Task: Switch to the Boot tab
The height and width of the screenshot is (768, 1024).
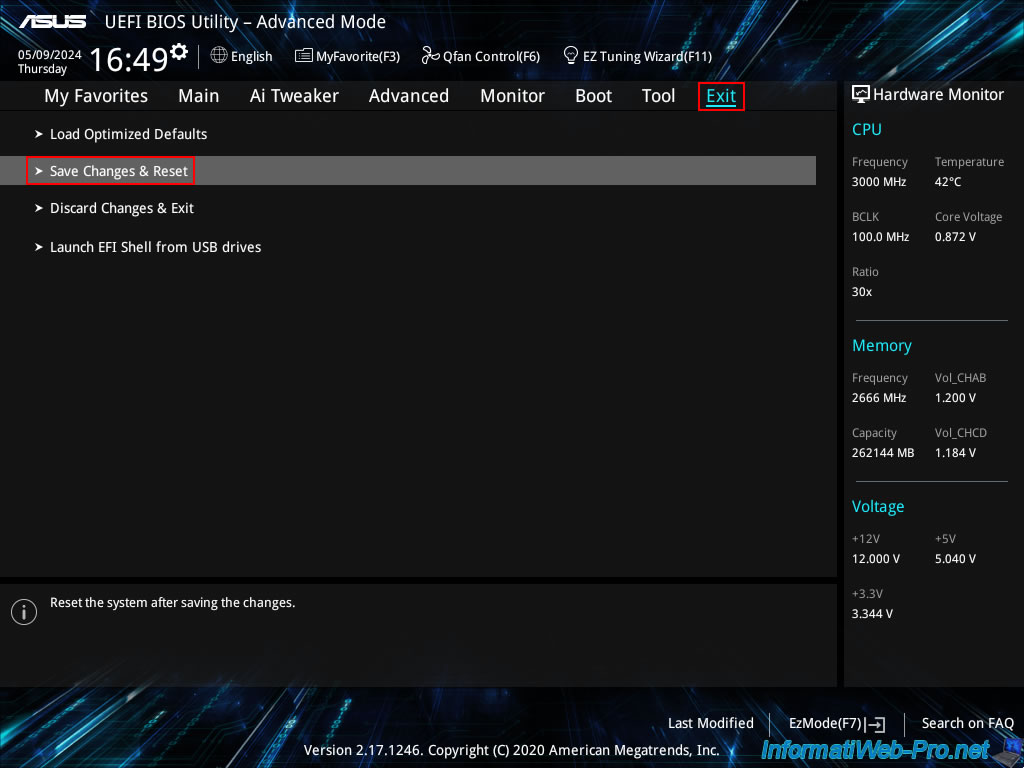Action: click(x=593, y=96)
